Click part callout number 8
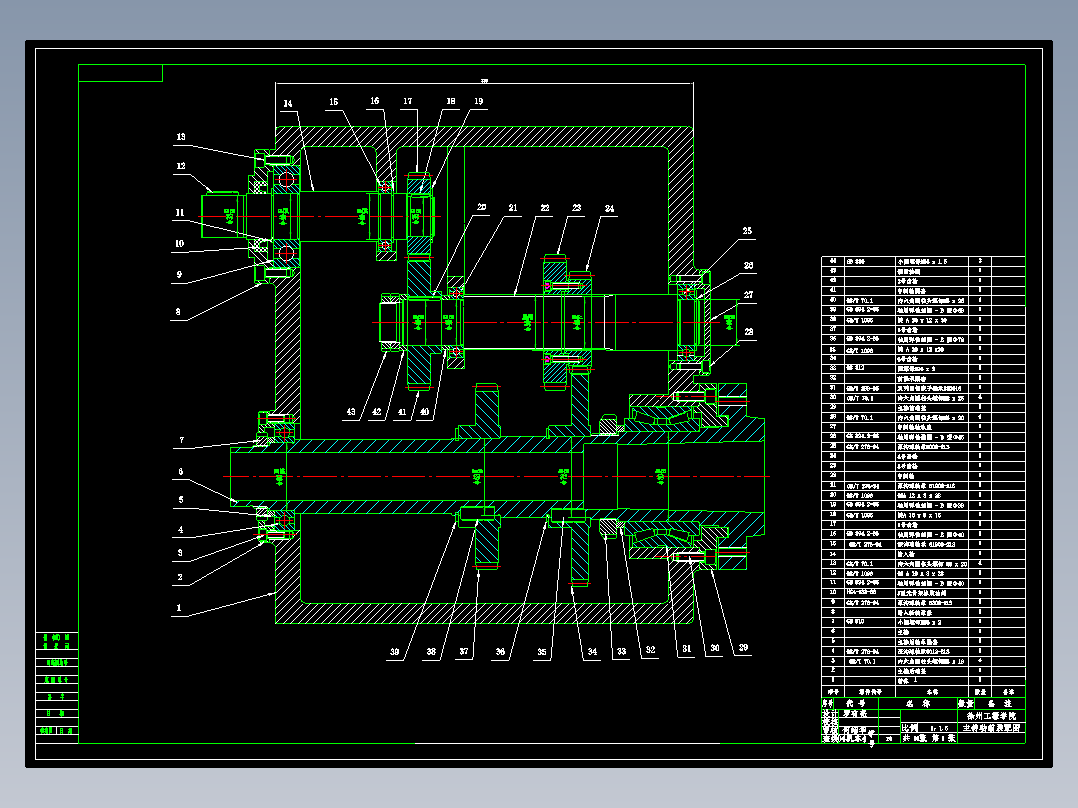This screenshot has width=1078, height=808. click(x=178, y=312)
